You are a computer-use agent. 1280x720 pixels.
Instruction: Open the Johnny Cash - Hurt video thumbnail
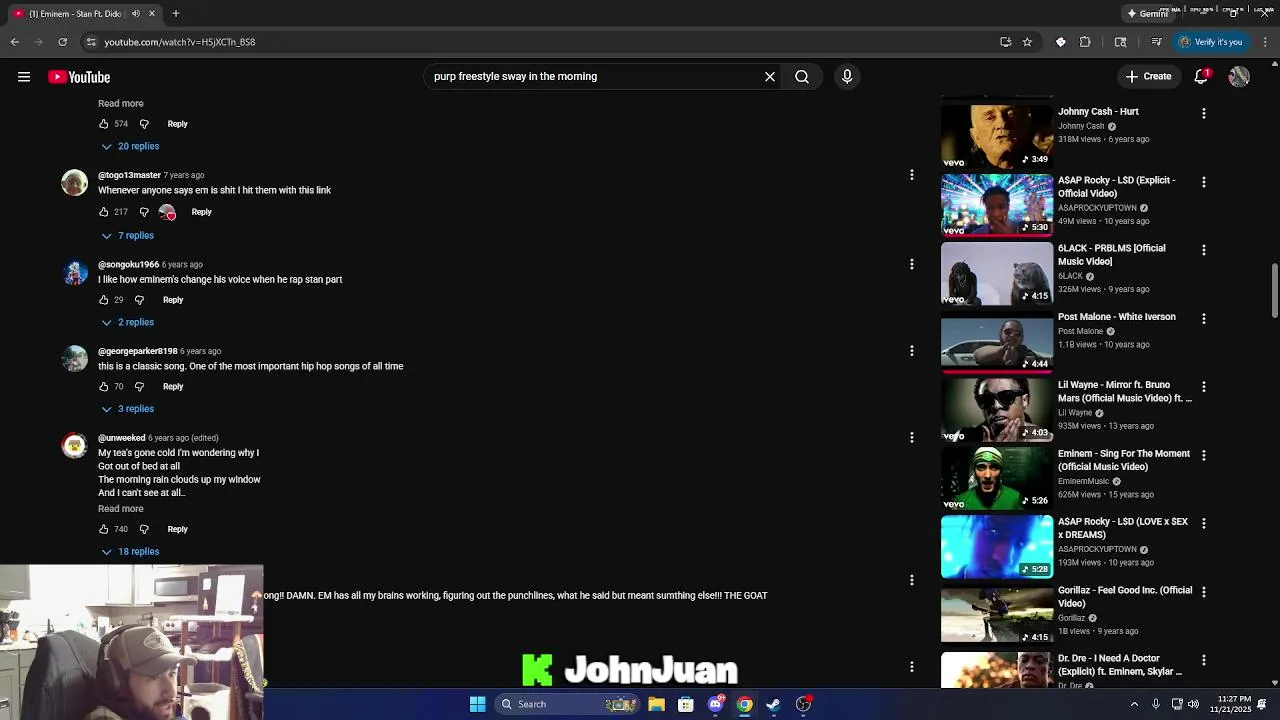[997, 135]
